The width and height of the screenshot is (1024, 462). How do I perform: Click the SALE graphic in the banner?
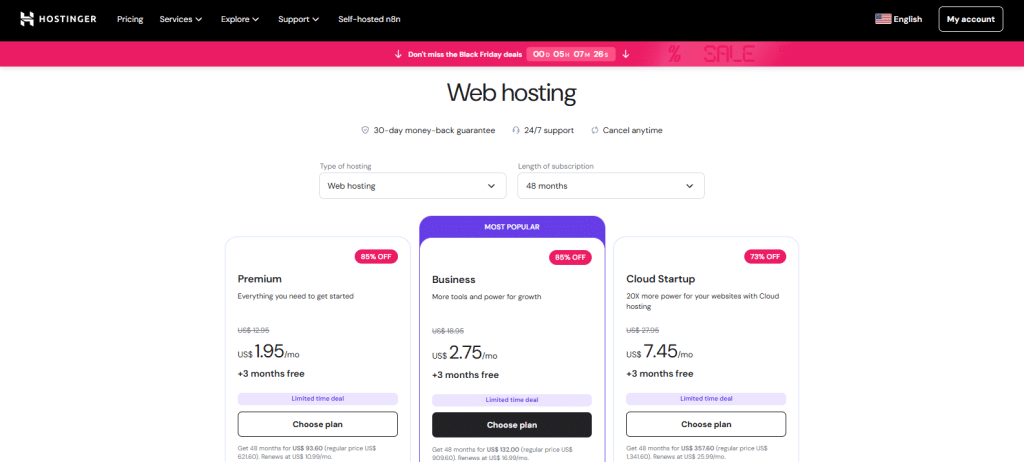pyautogui.click(x=729, y=54)
